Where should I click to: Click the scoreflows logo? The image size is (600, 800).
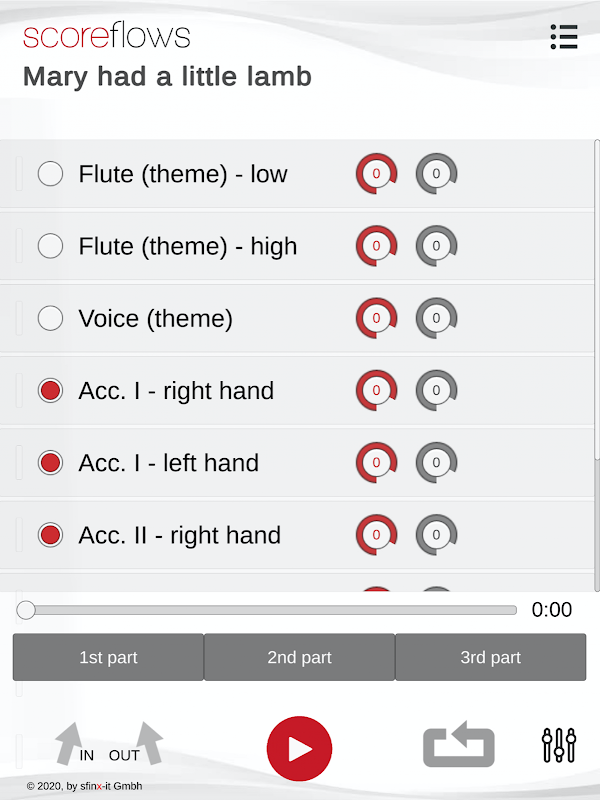pos(106,37)
